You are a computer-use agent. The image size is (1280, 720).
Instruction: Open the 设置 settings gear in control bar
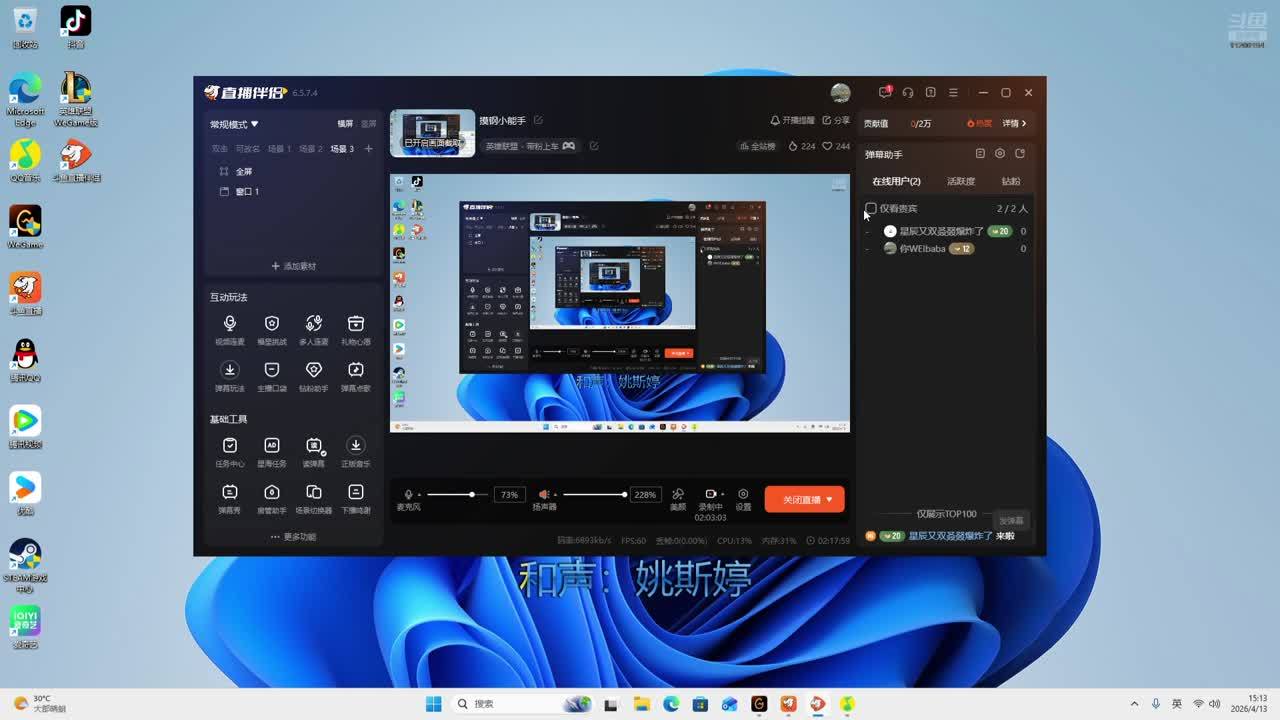pyautogui.click(x=743, y=494)
